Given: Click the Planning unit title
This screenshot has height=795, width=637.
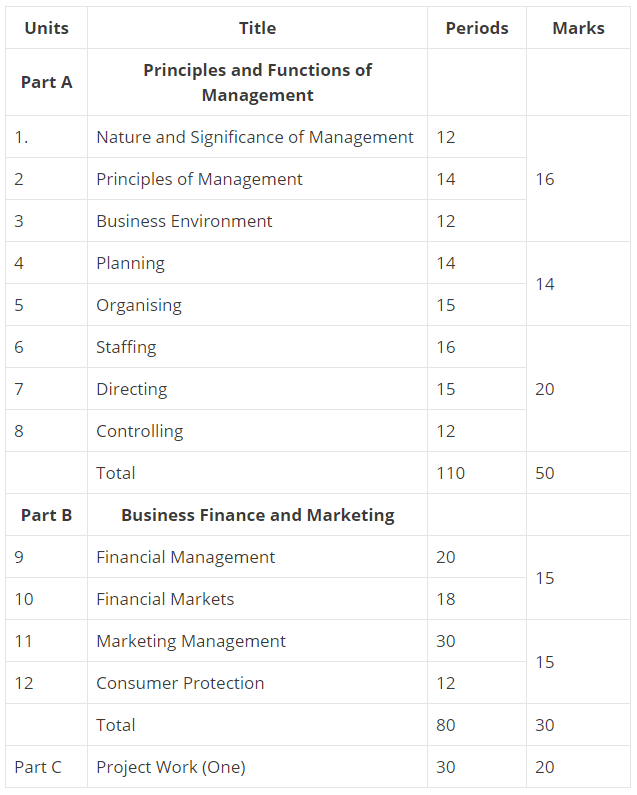Looking at the screenshot, I should (130, 263).
